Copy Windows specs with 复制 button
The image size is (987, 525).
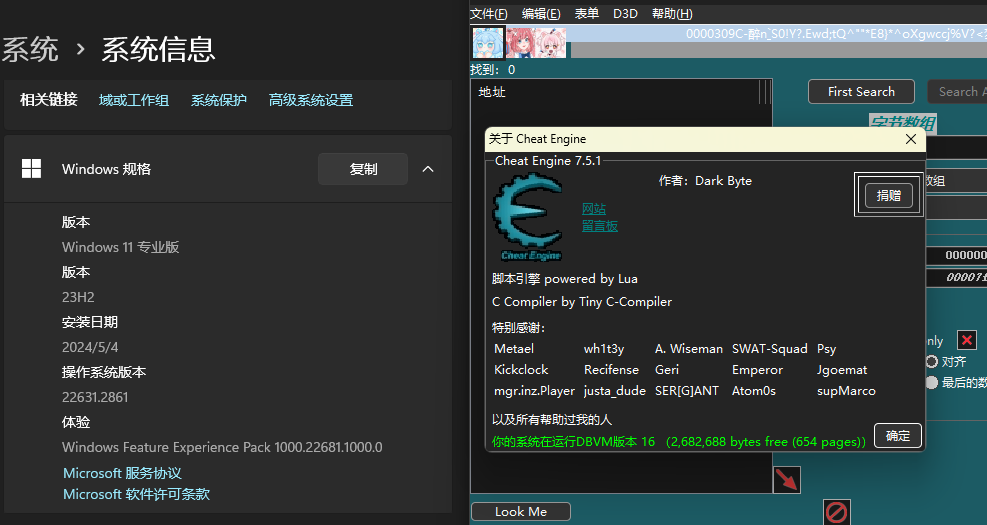[363, 169]
